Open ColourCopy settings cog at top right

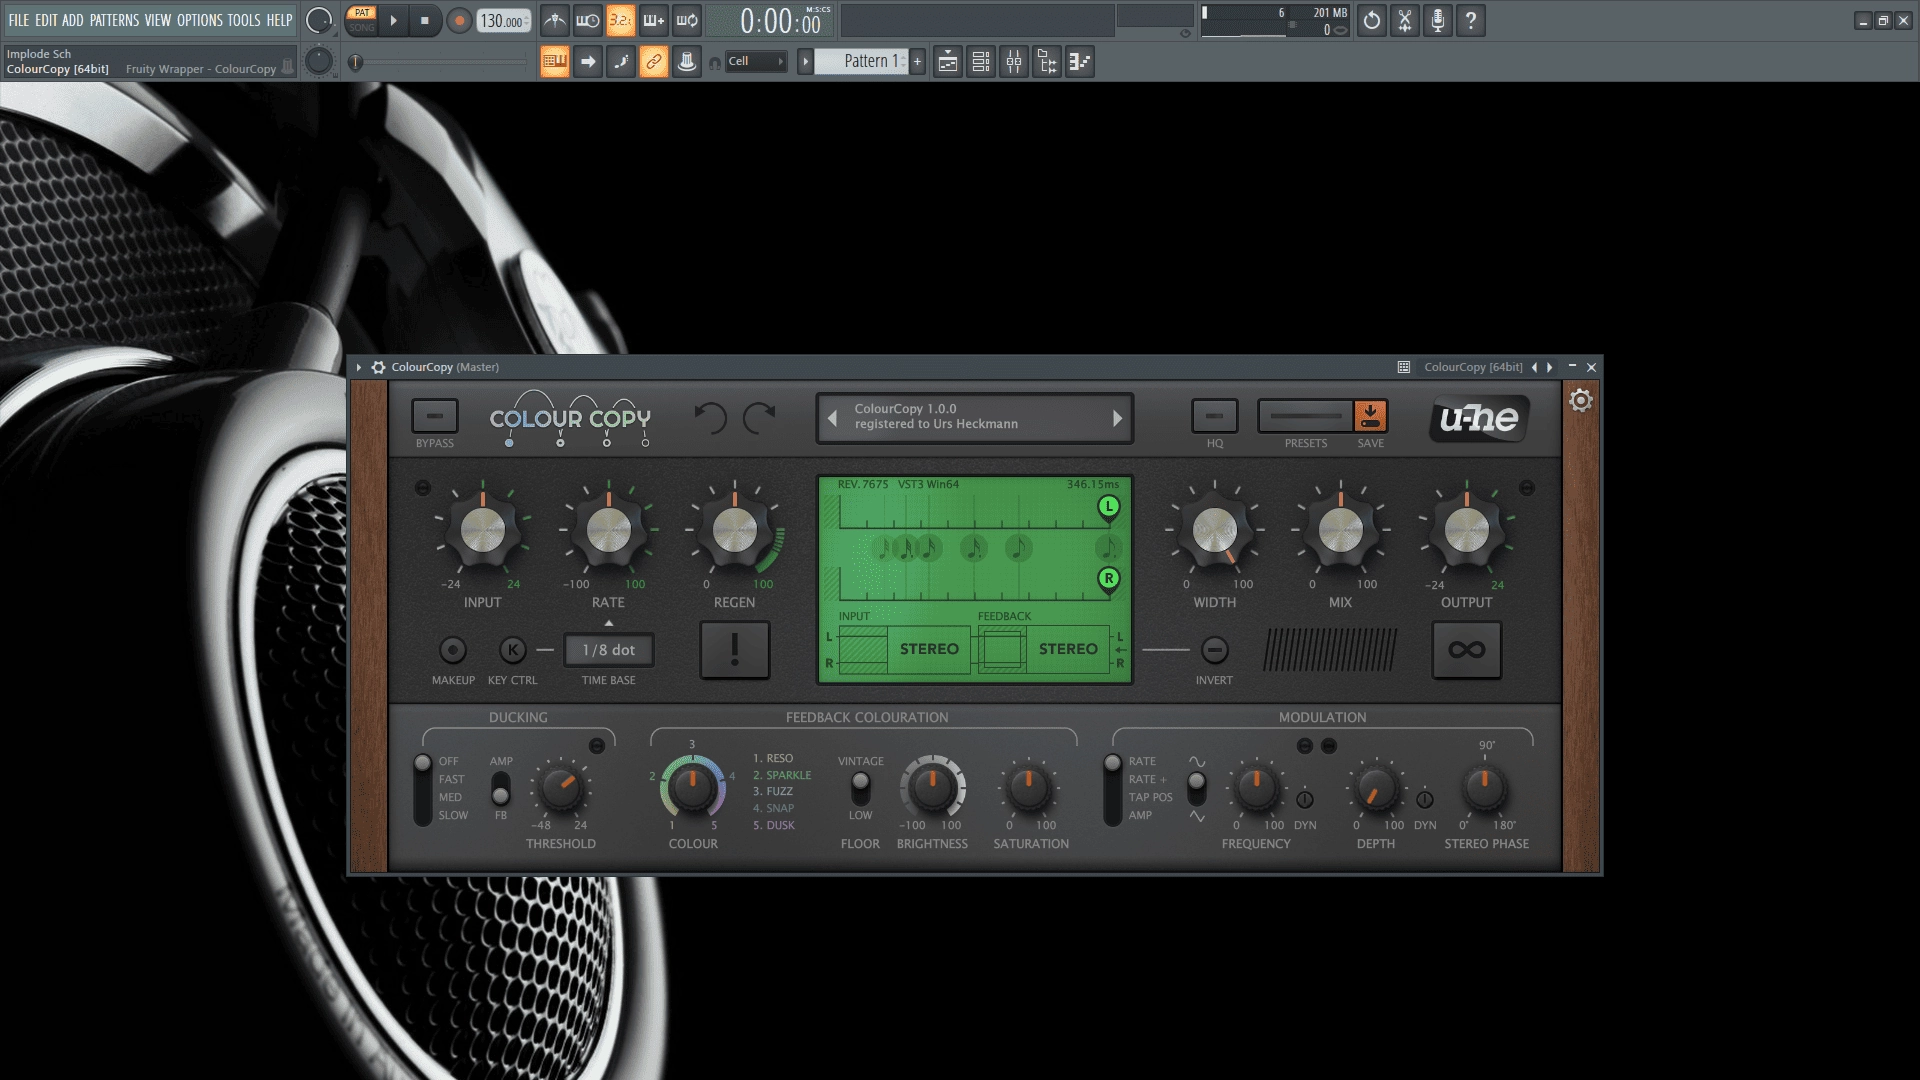1581,401
